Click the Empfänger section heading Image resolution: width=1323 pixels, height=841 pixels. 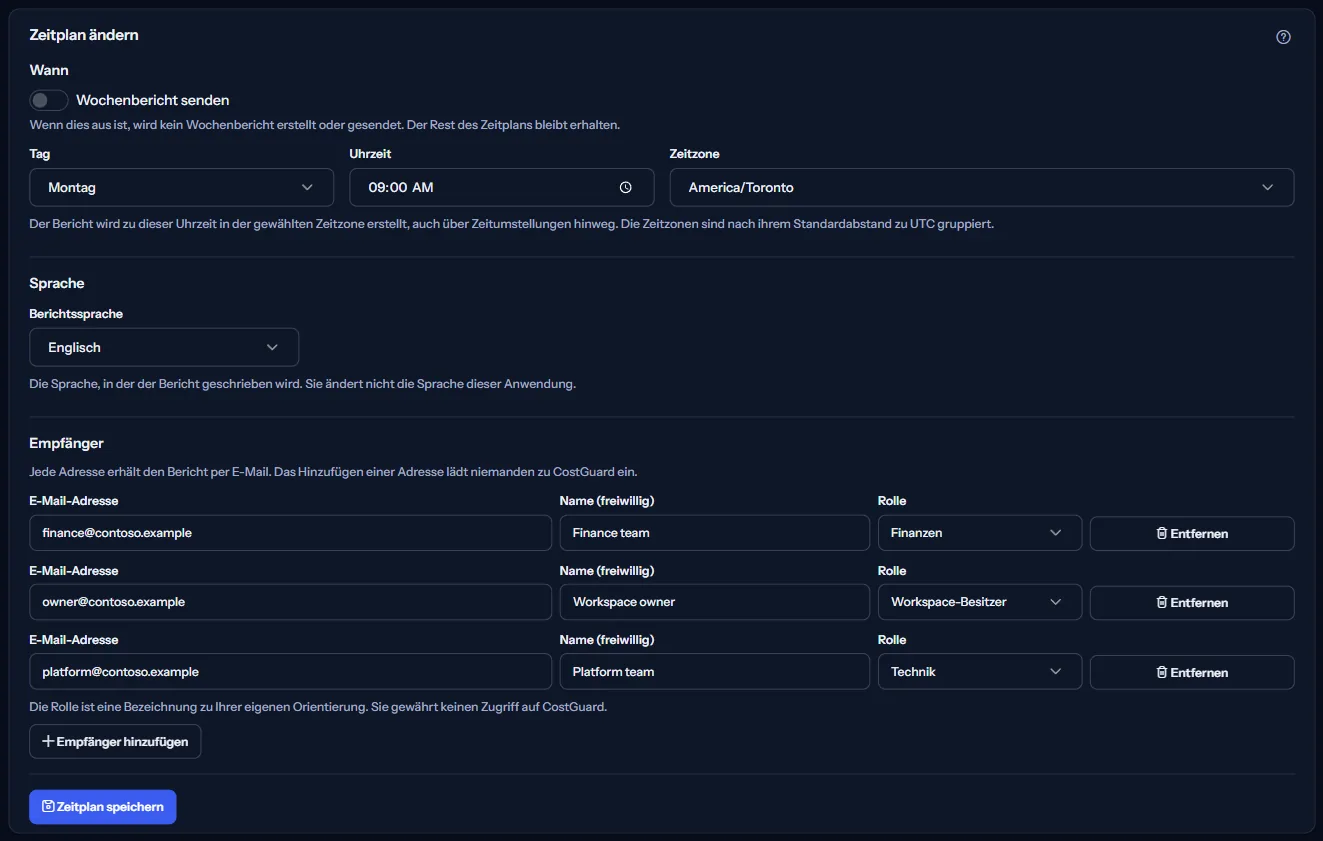[67, 443]
